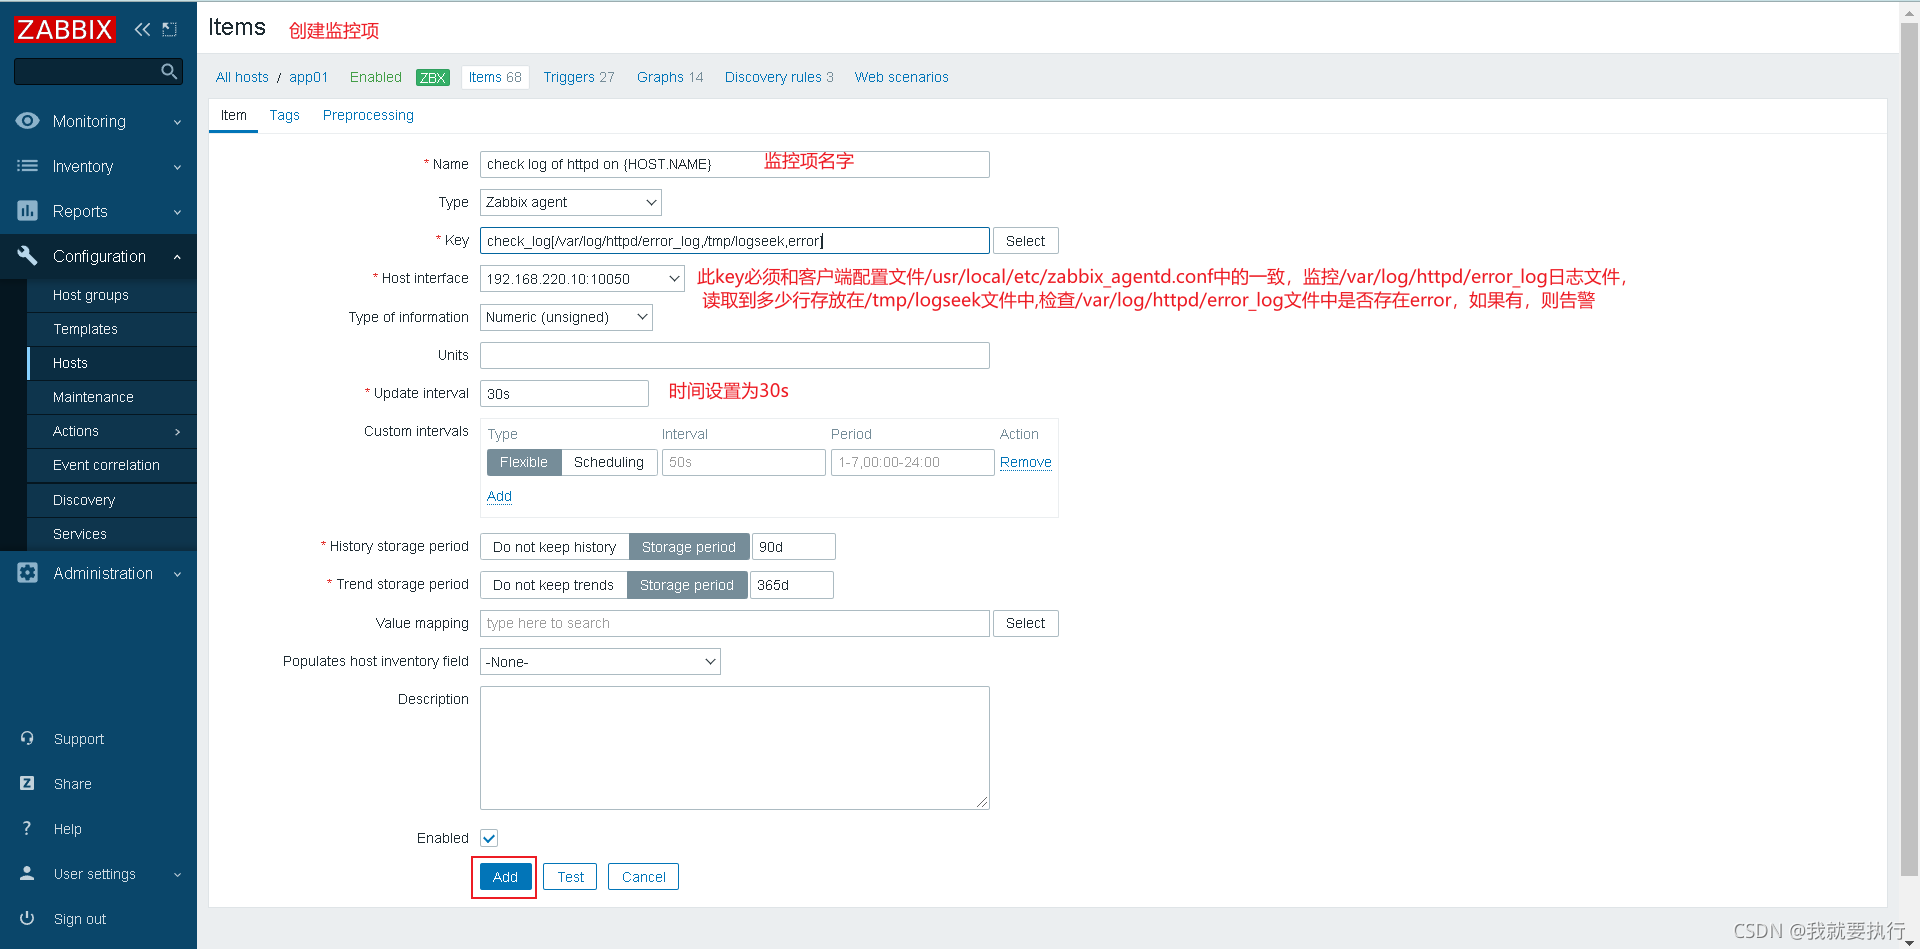
Task: Click the Reports chart icon
Action: [x=27, y=211]
